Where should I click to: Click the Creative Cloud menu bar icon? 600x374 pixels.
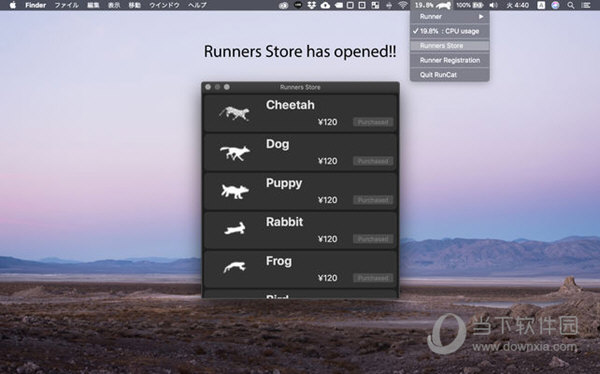(283, 5)
